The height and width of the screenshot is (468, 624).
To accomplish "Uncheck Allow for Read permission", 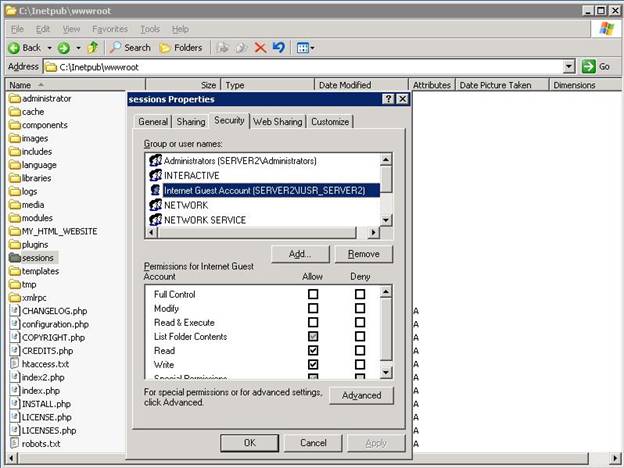I will 313,351.
